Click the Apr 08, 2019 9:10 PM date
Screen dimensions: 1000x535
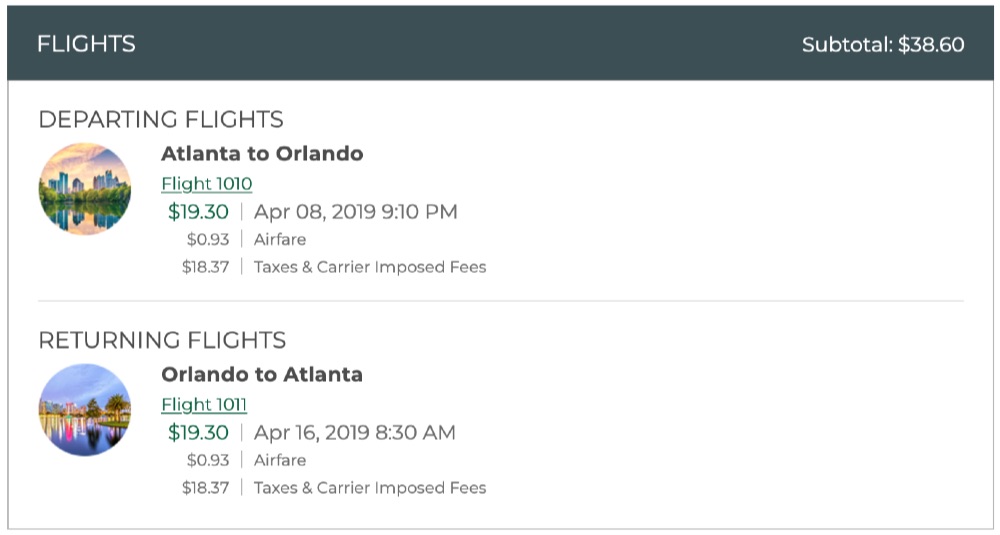coord(355,212)
